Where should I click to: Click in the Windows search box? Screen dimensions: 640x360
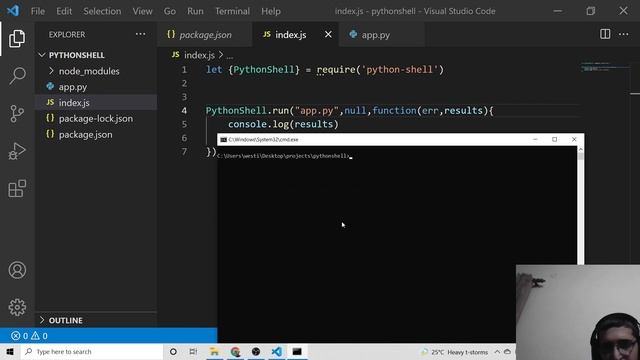point(92,351)
